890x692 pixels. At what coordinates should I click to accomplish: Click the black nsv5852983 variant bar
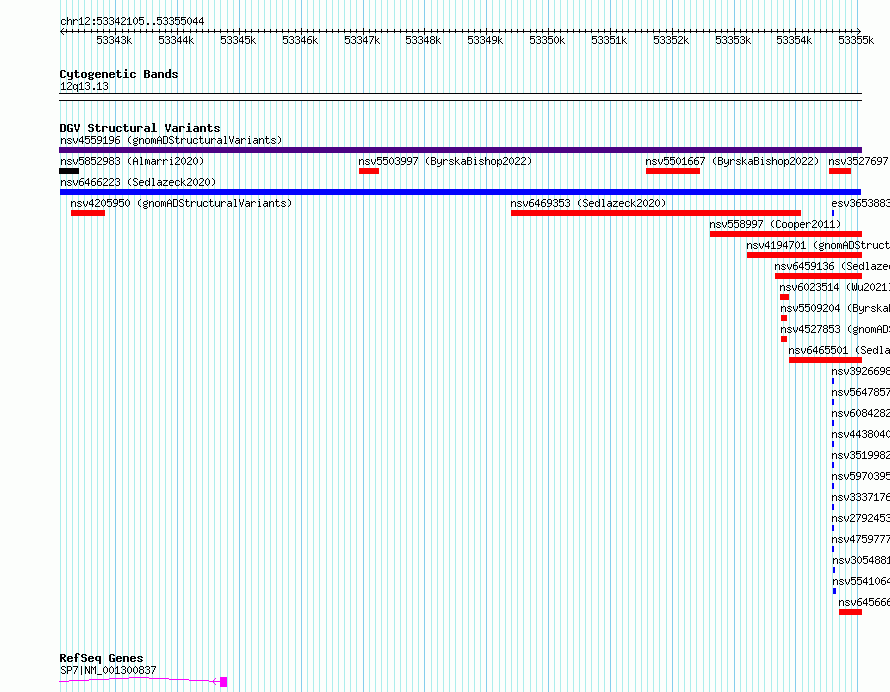click(x=69, y=171)
